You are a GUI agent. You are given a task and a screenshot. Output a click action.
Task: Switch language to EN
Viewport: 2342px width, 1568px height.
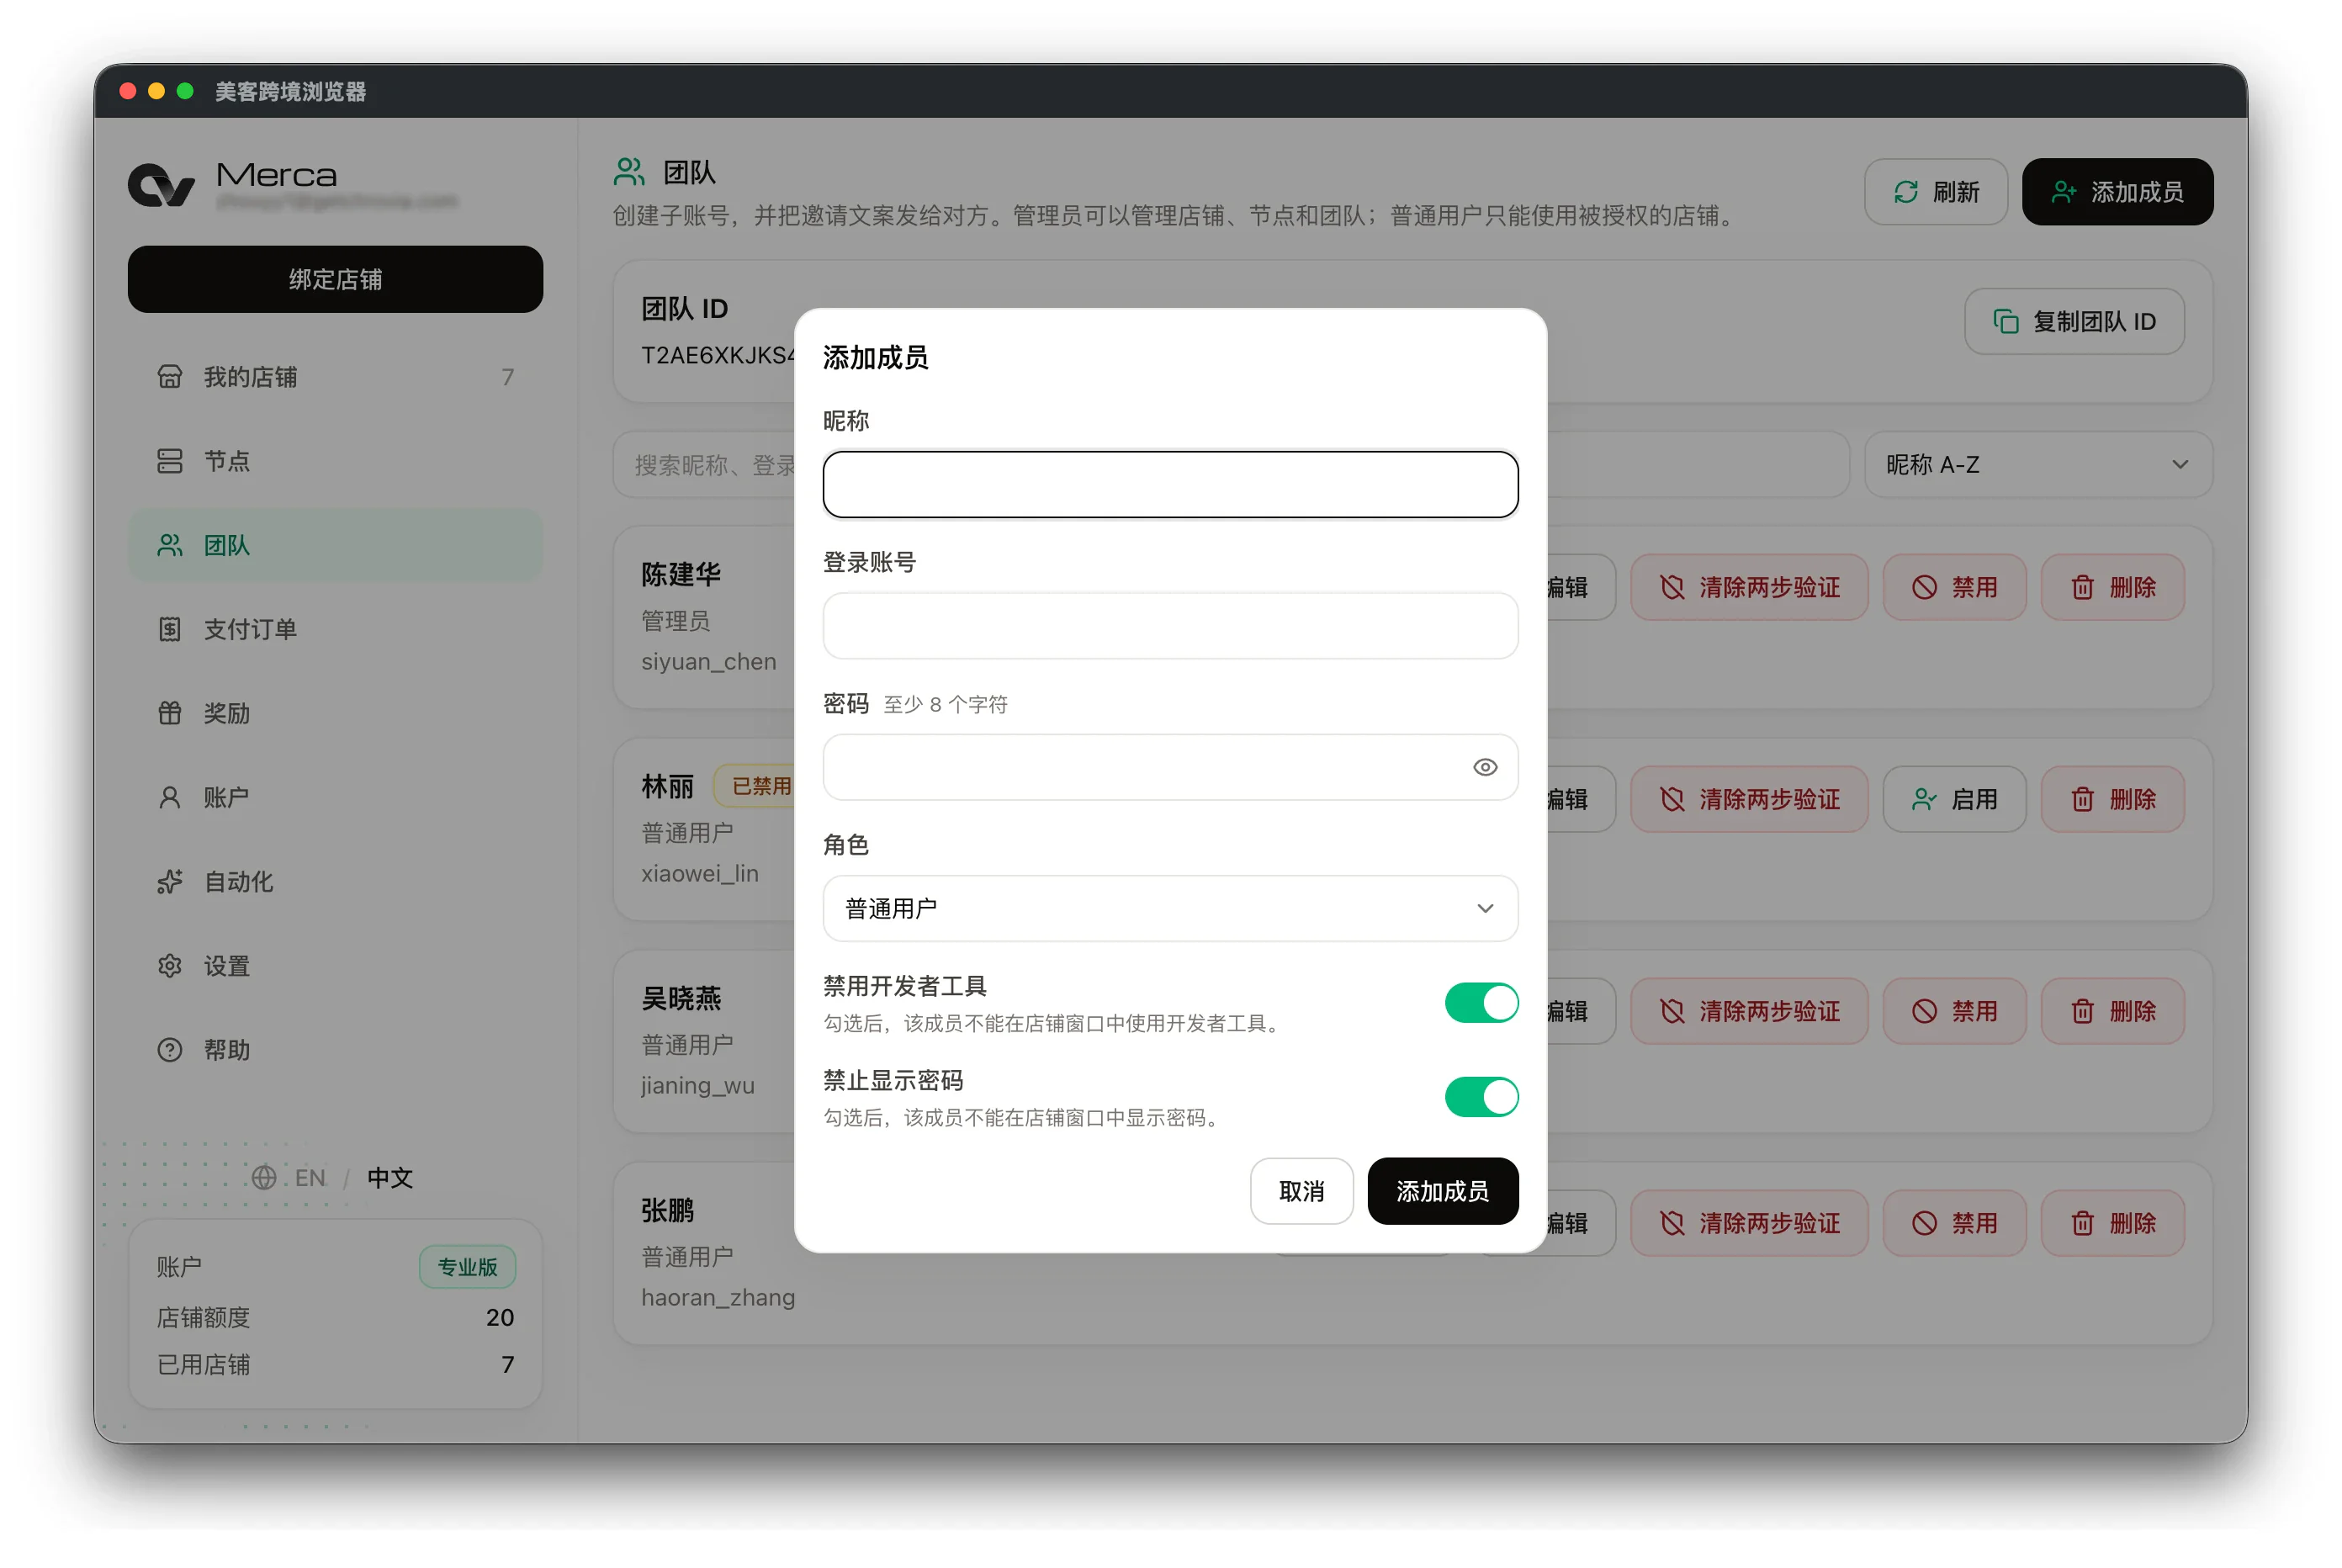(310, 1177)
